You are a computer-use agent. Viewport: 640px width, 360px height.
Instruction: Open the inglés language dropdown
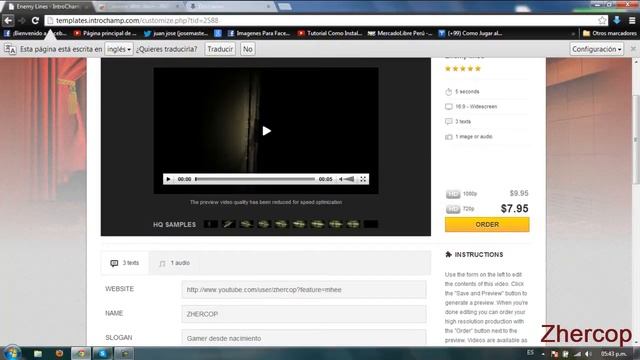pyautogui.click(x=119, y=49)
